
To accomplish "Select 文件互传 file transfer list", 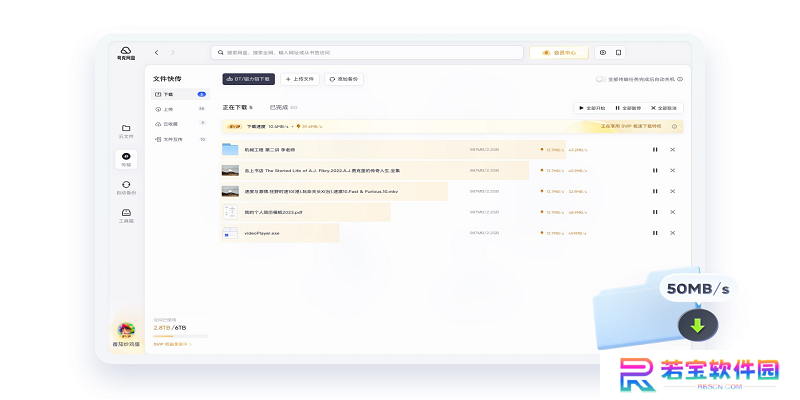I will (180, 139).
